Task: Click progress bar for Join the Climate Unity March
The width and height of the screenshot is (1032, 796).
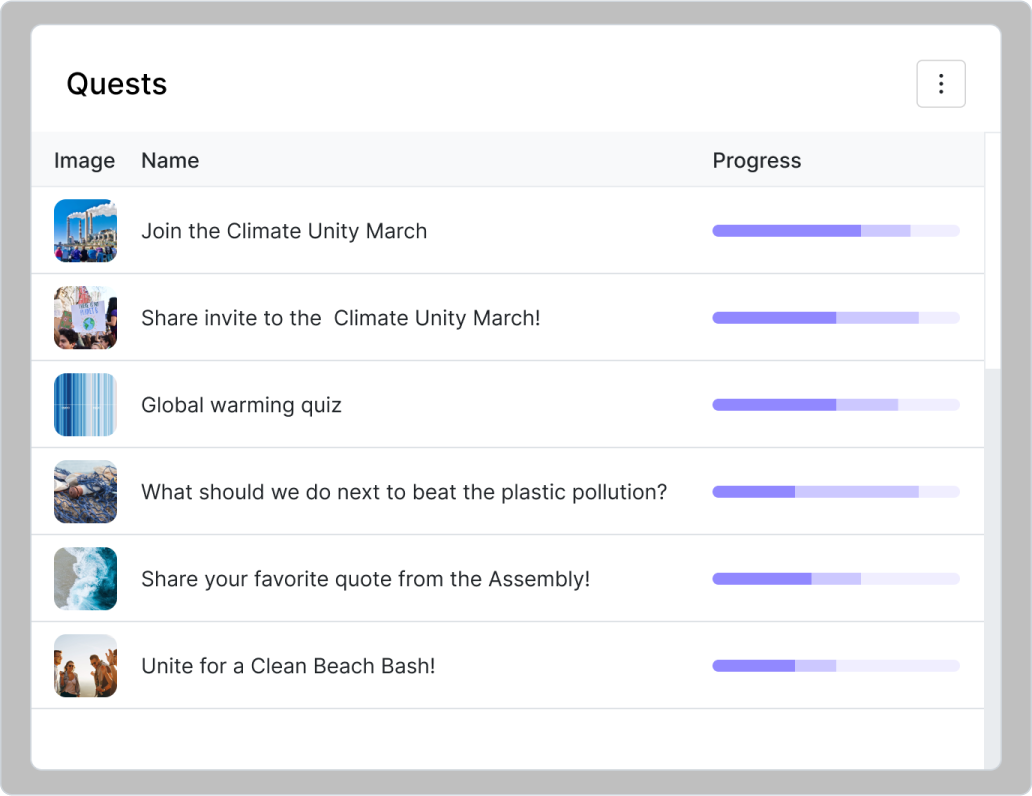Action: point(835,231)
